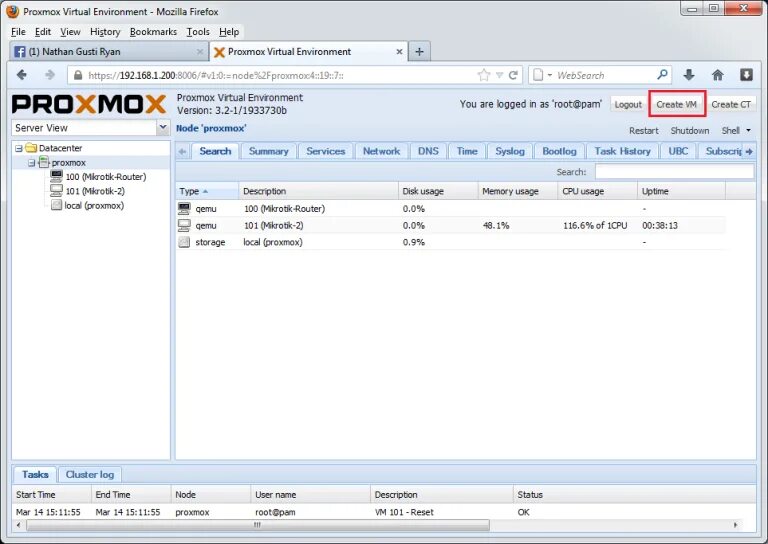Sort by the Type column header
This screenshot has width=768, height=544.
207,191
